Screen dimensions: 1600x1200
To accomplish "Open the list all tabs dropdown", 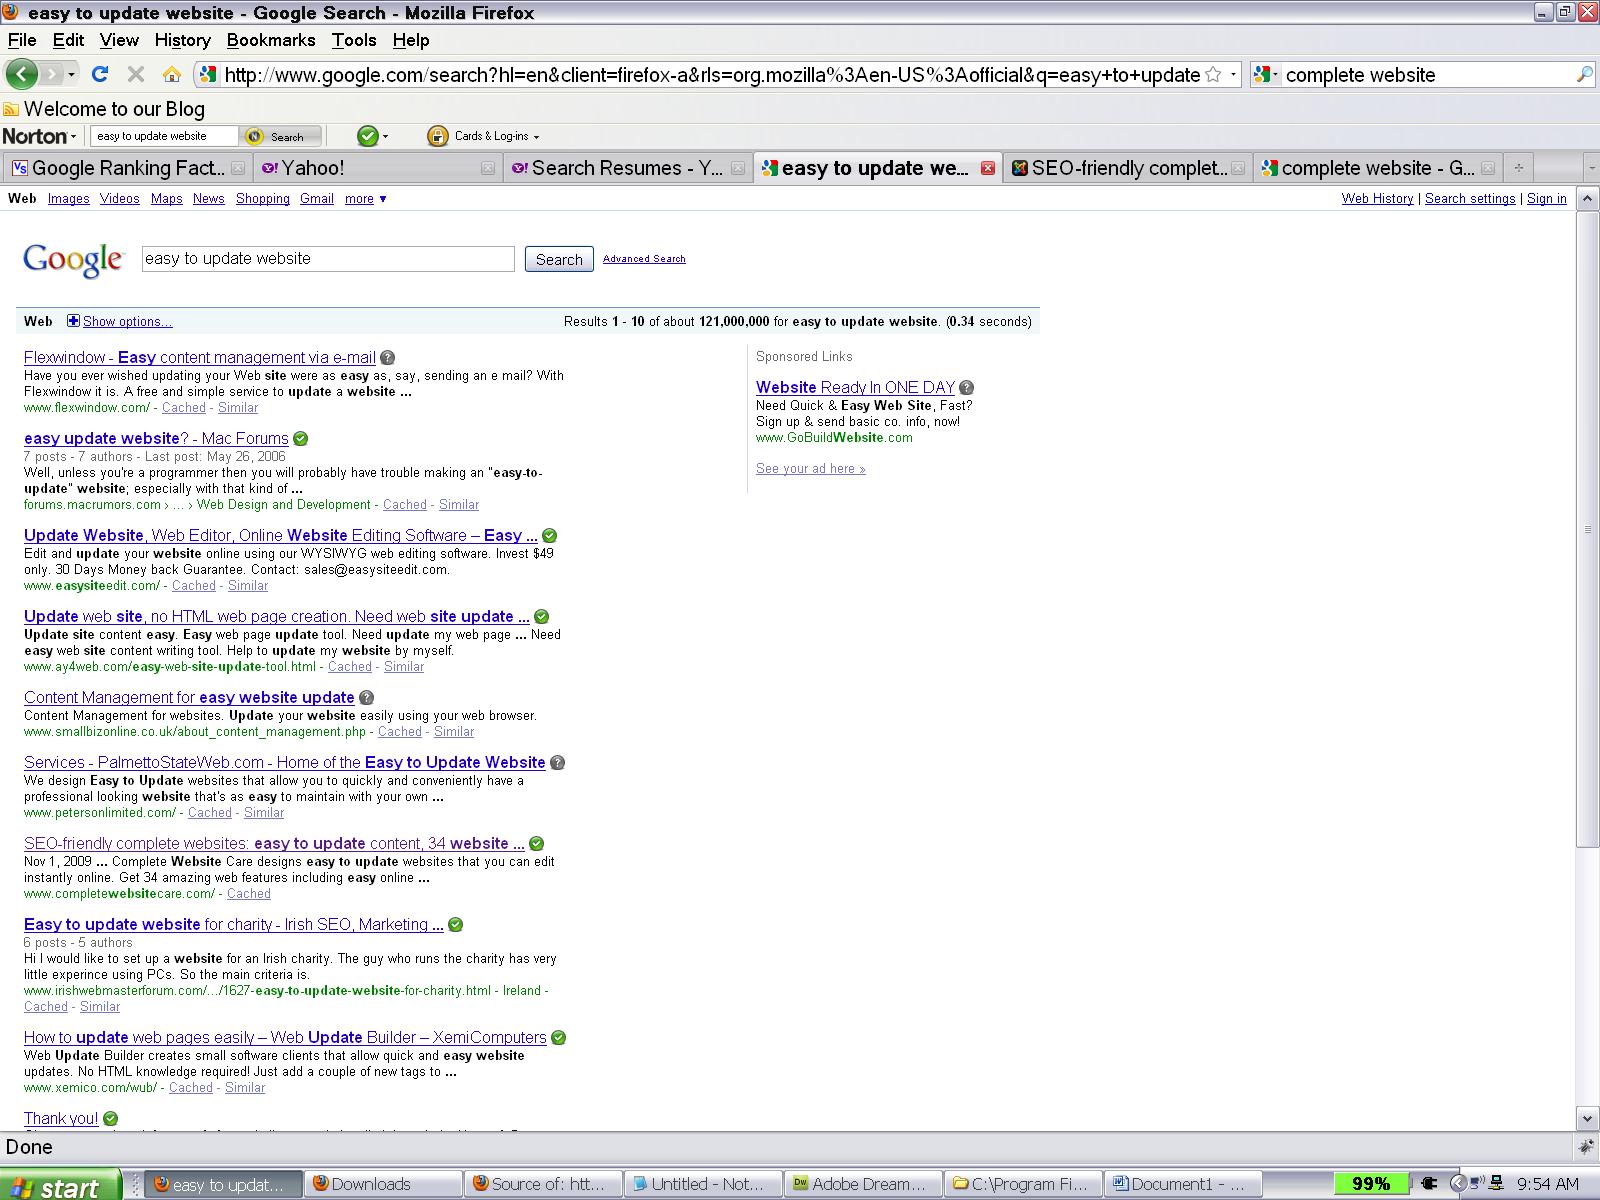I will pyautogui.click(x=1591, y=168).
